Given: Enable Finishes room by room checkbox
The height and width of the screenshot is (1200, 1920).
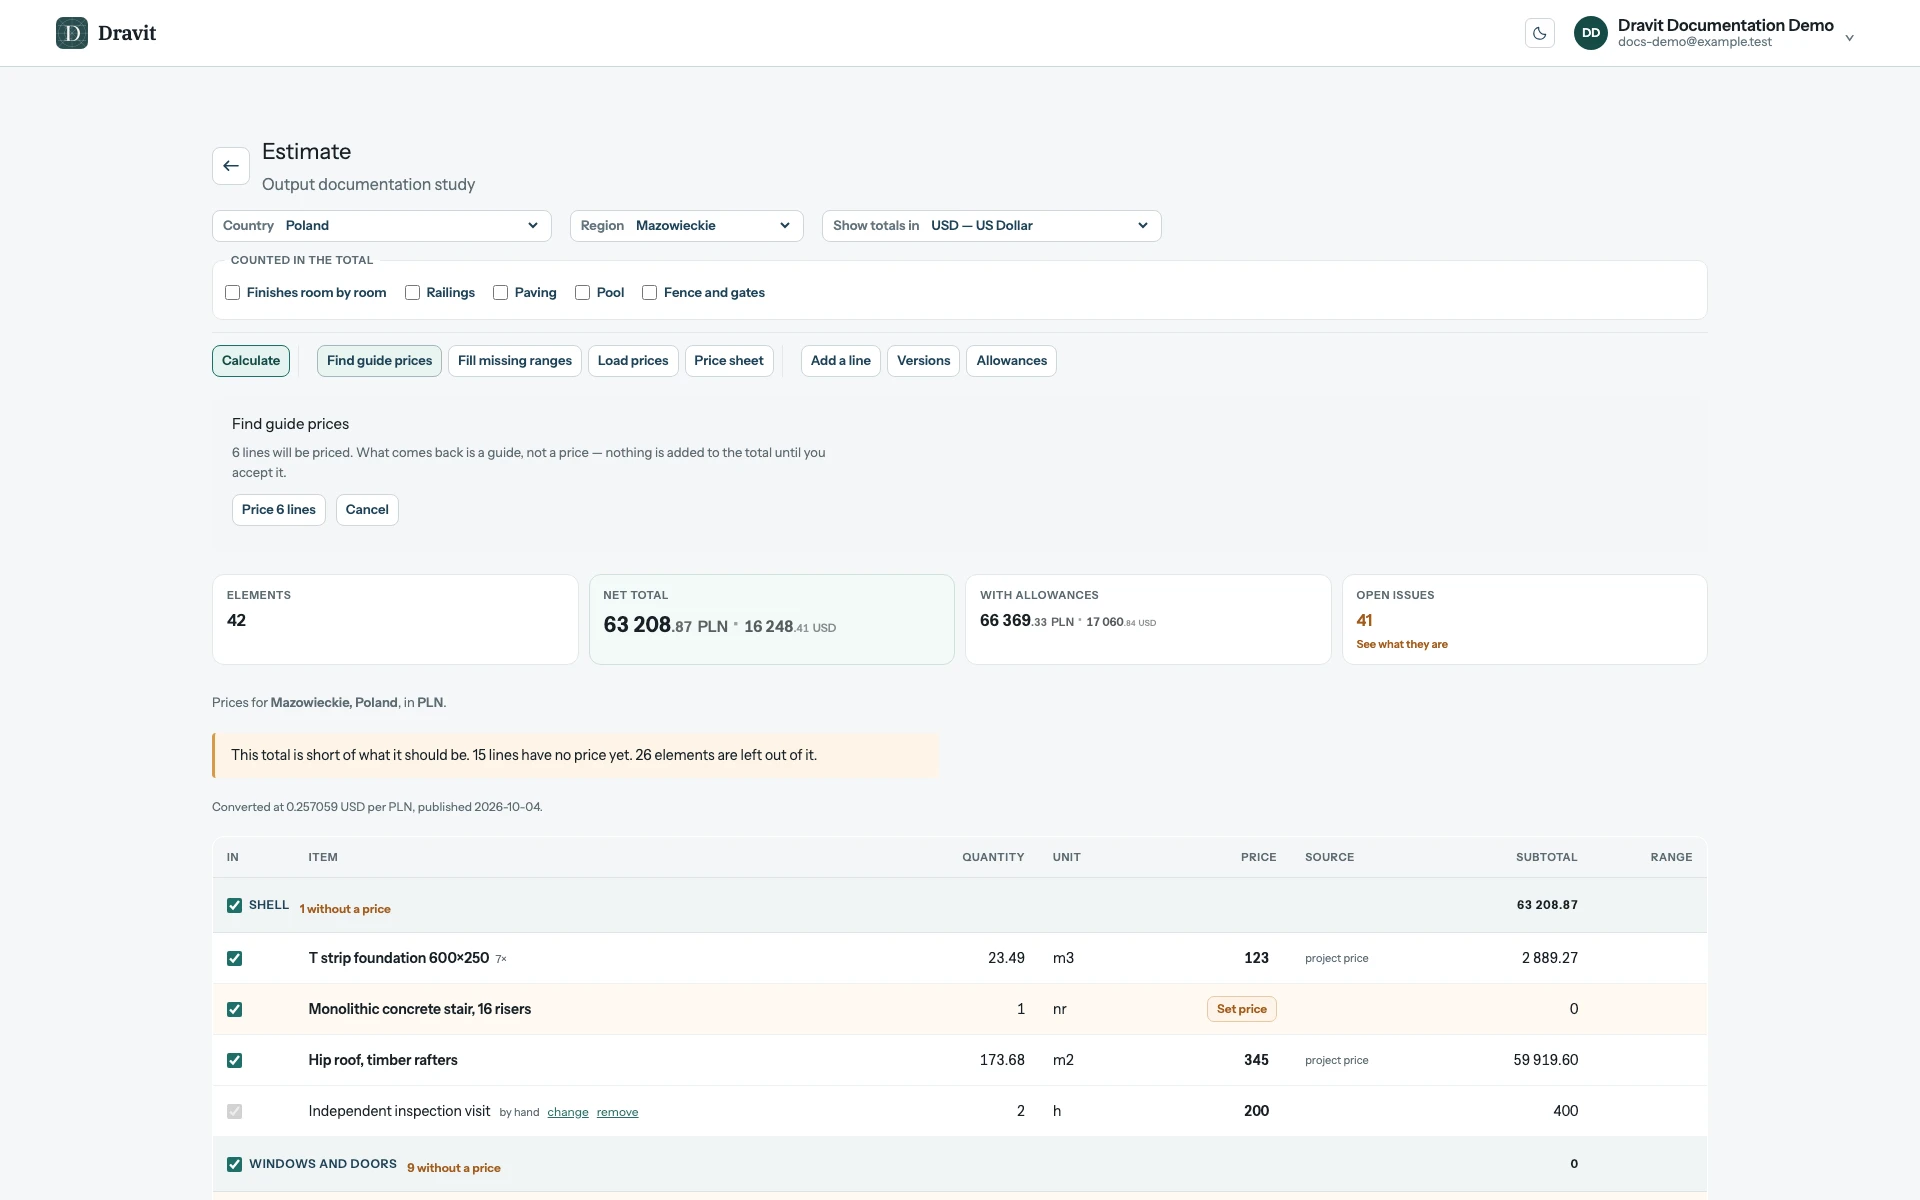Looking at the screenshot, I should (233, 293).
